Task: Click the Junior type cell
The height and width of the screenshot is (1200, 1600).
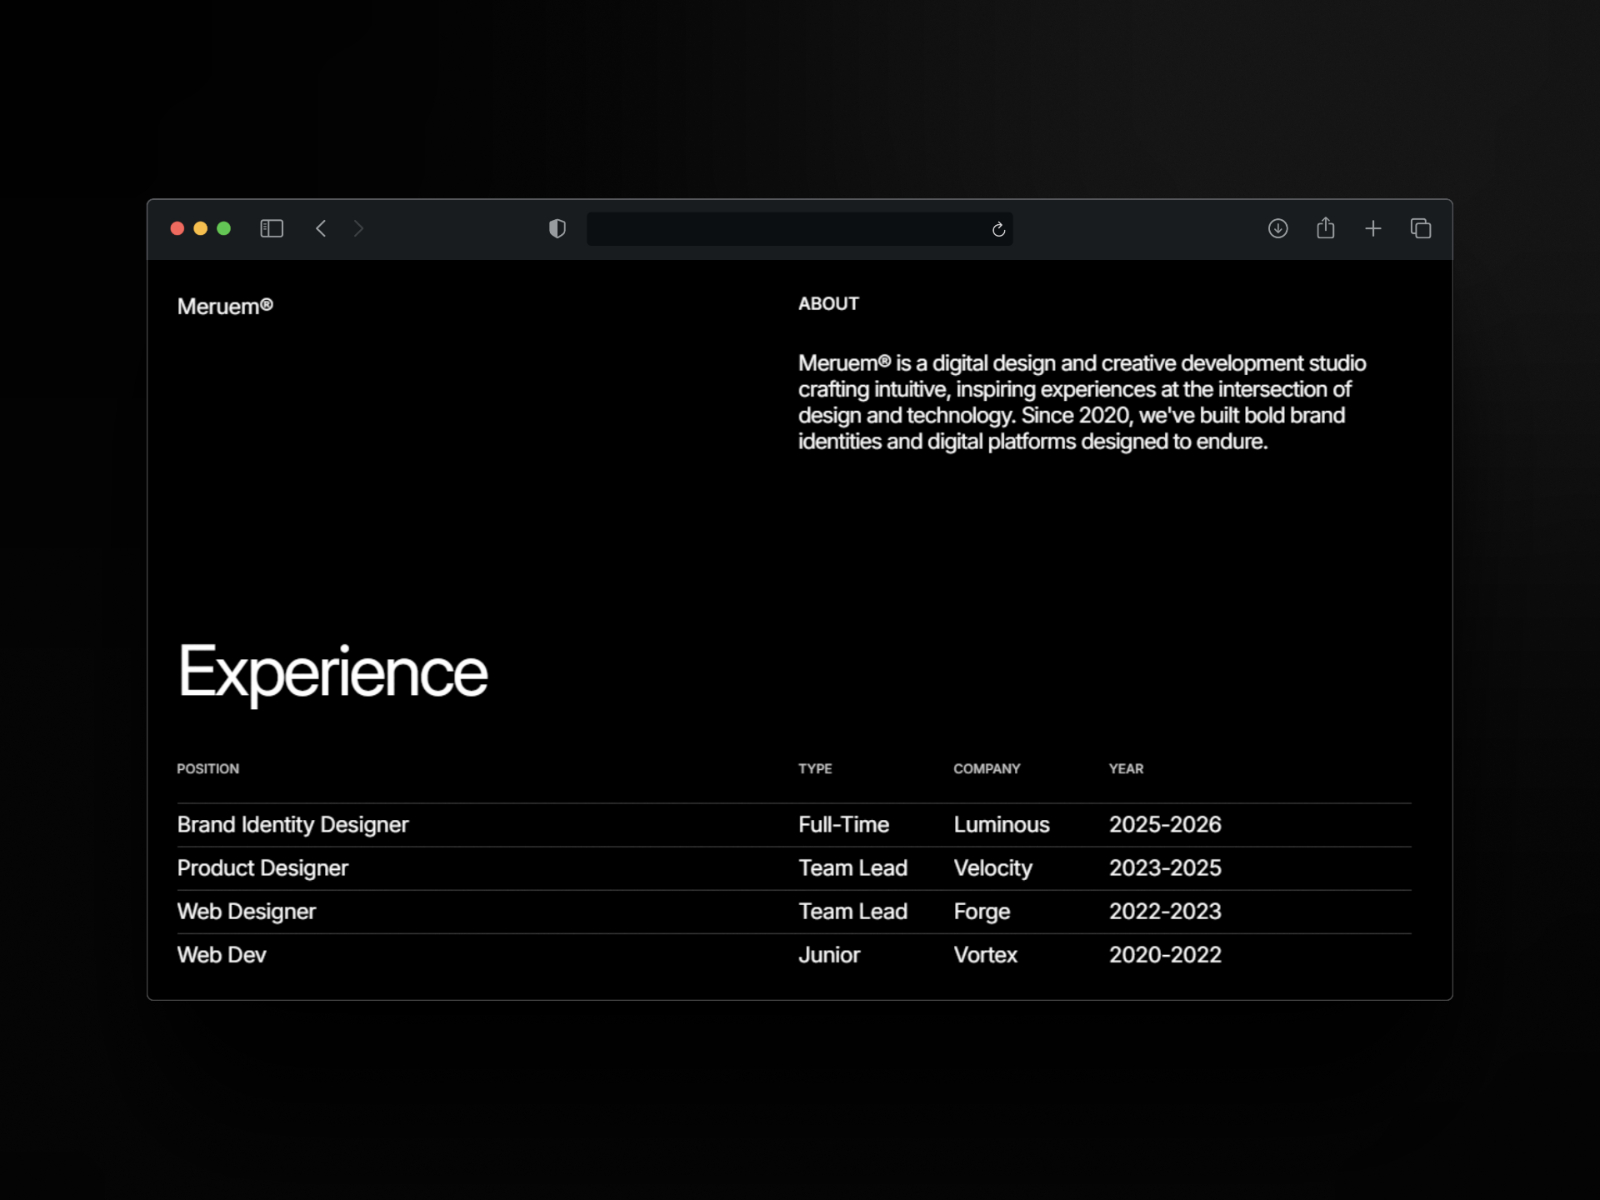Action: [829, 955]
